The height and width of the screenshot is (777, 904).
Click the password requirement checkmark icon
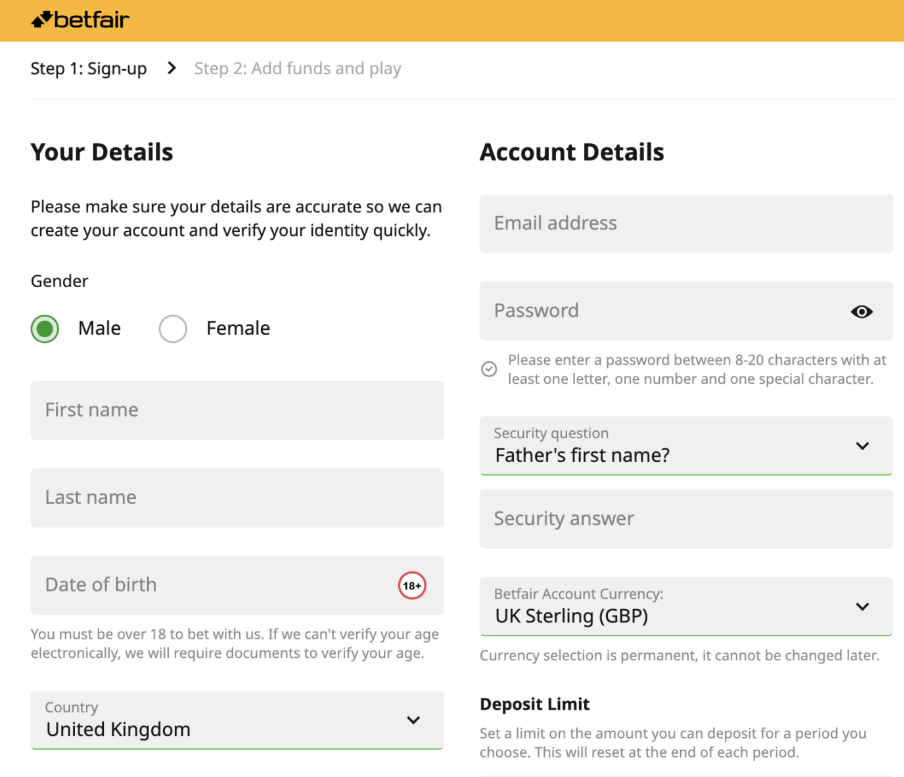(489, 369)
